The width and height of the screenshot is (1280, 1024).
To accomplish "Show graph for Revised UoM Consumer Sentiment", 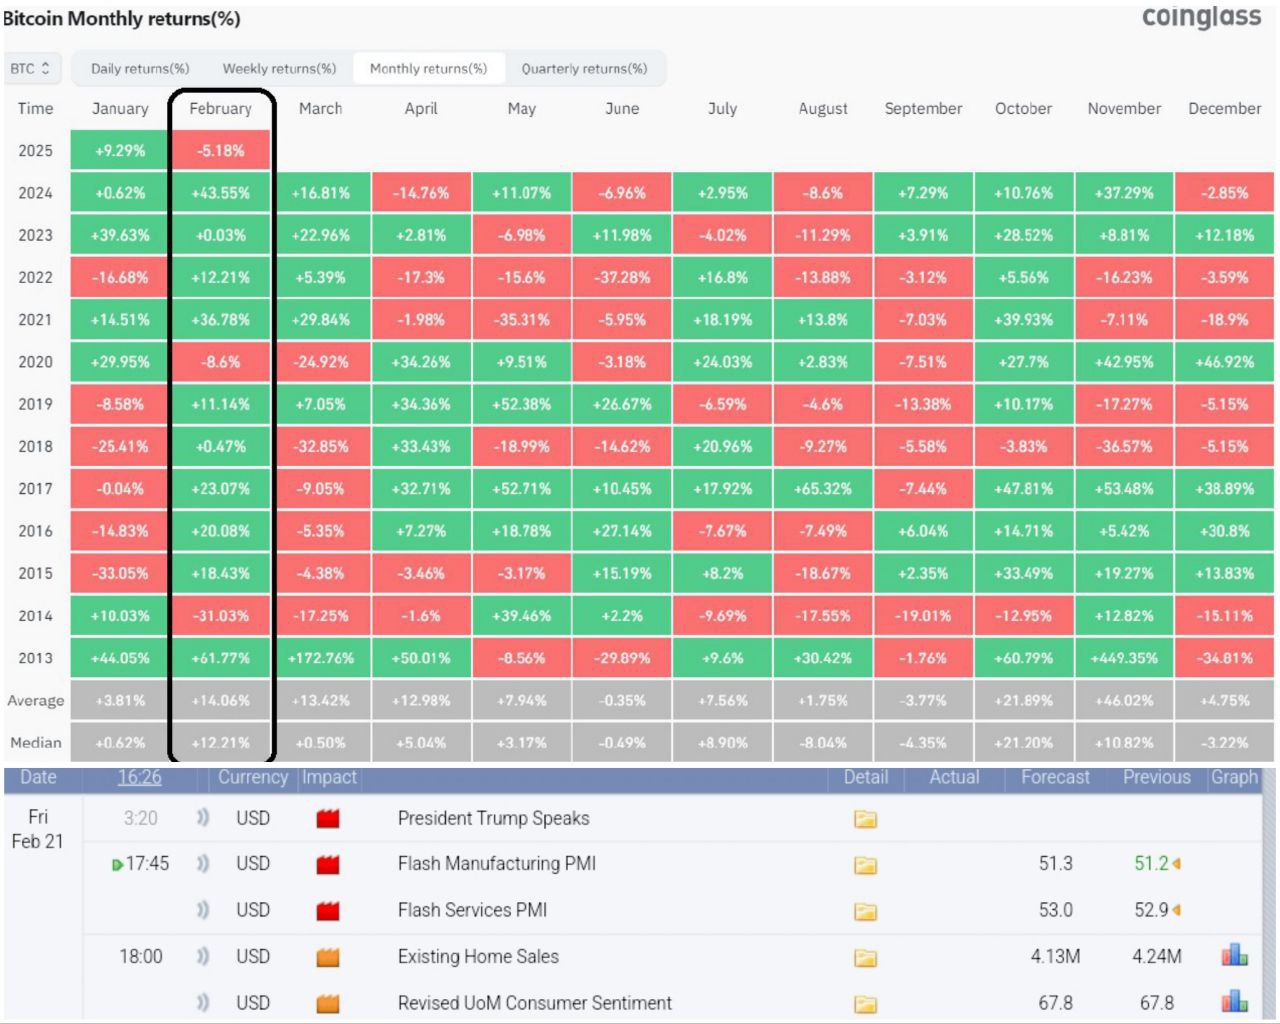I will click(1234, 1002).
